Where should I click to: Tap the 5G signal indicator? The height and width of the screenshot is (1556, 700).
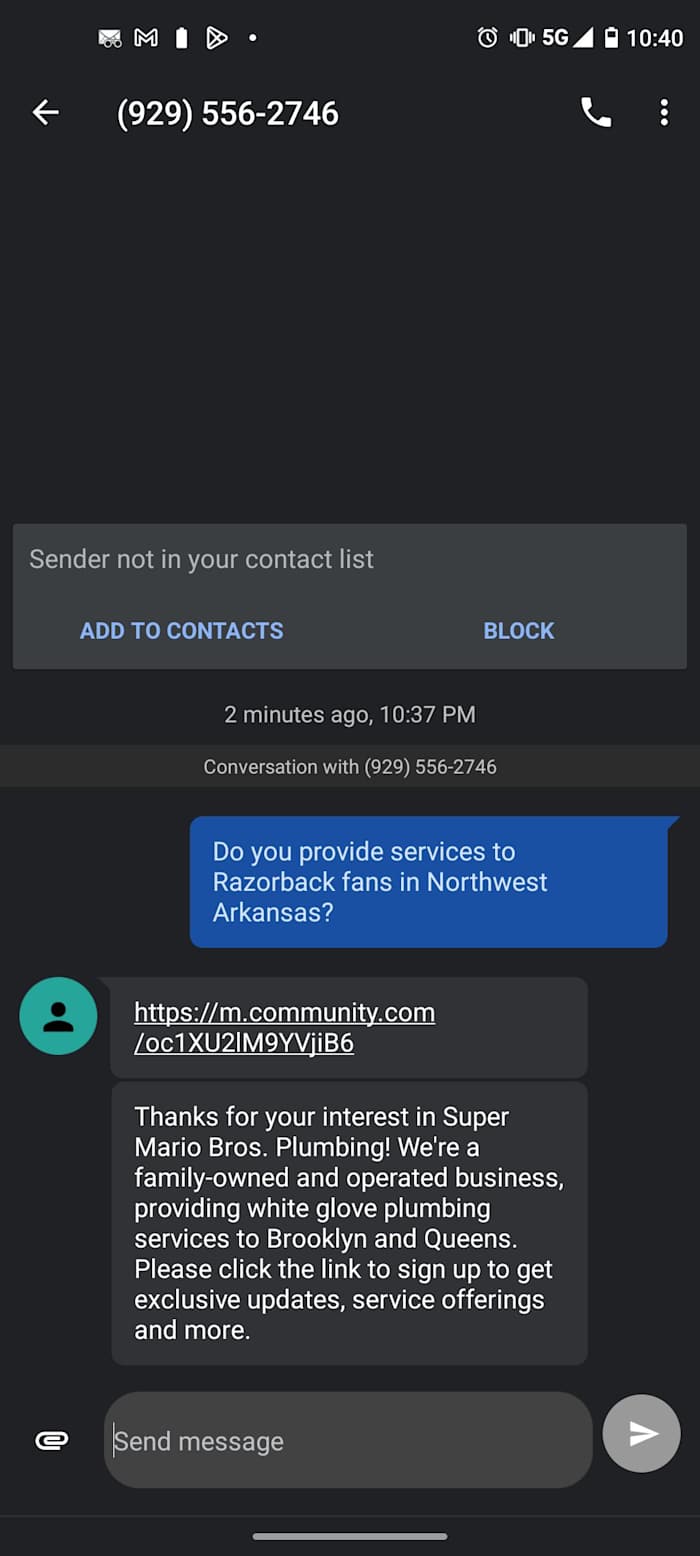(556, 37)
